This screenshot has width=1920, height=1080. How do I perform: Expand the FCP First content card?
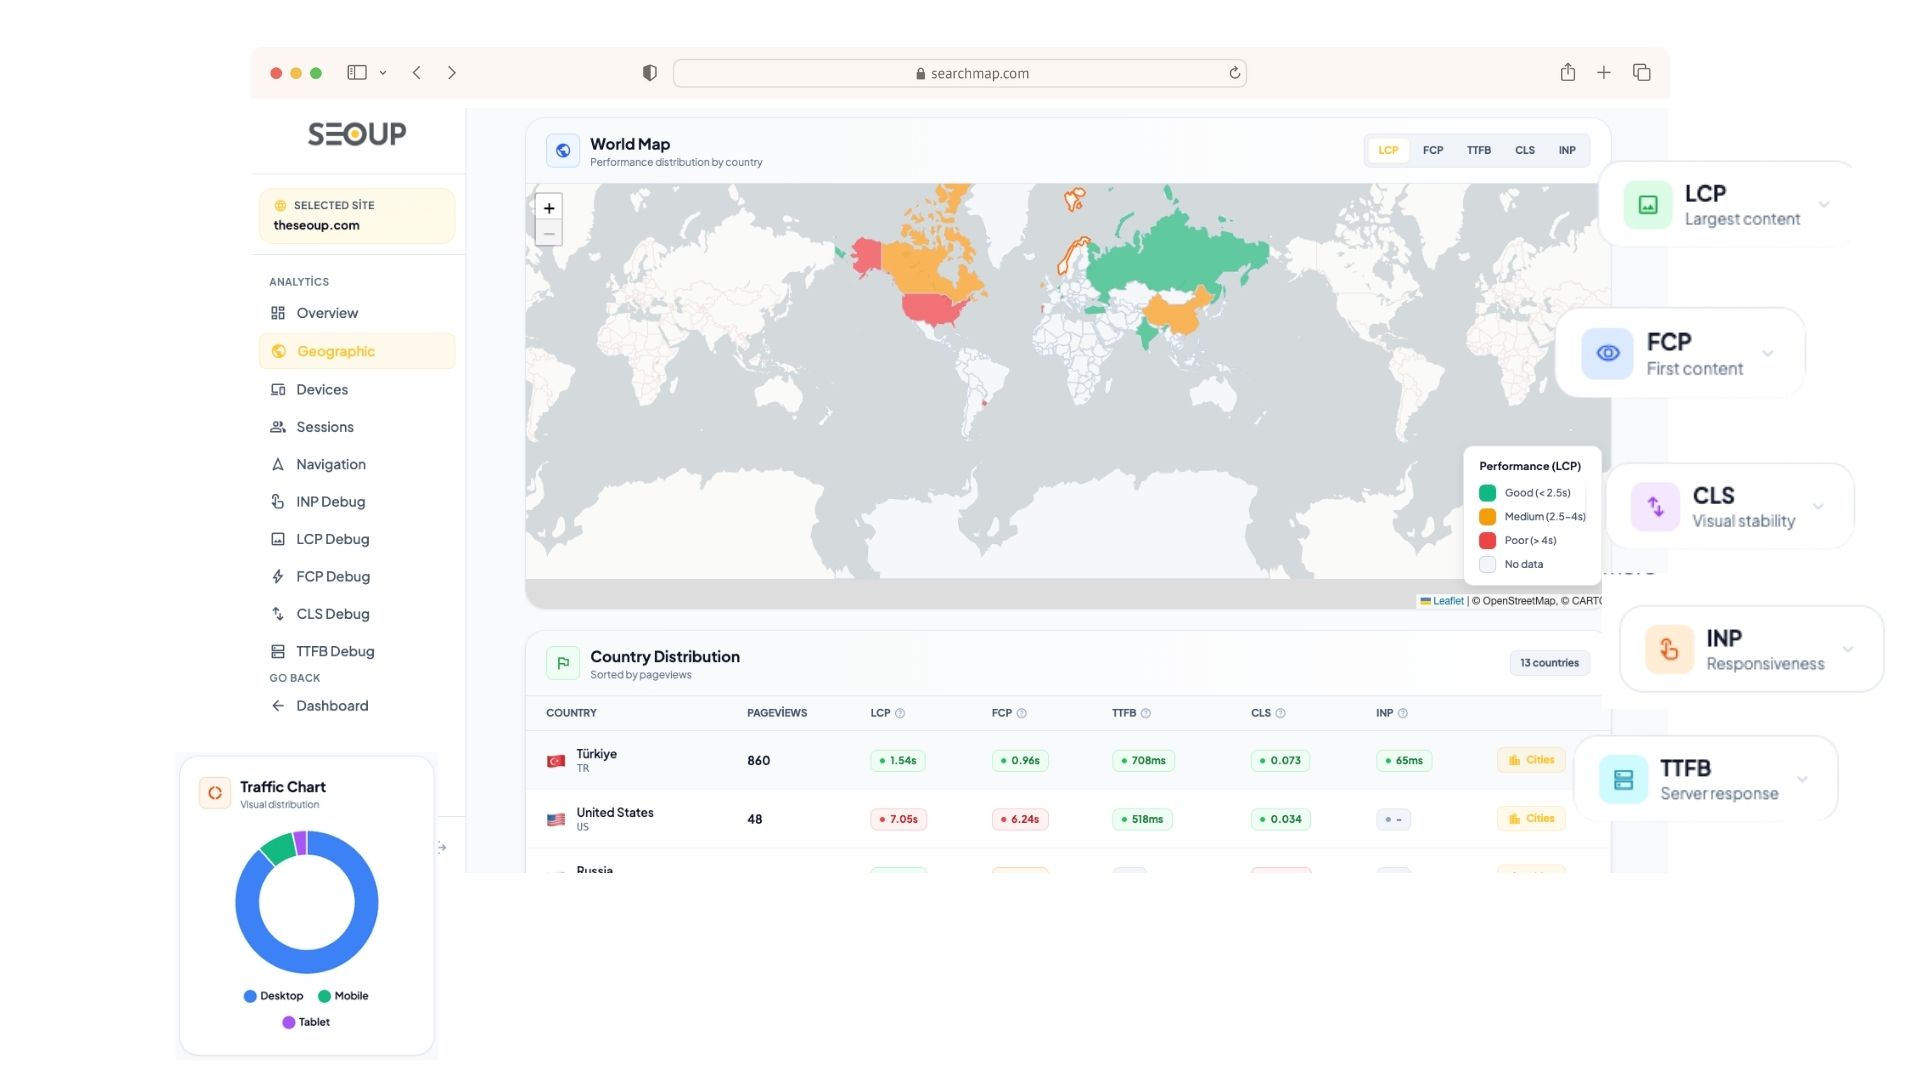tap(1768, 353)
